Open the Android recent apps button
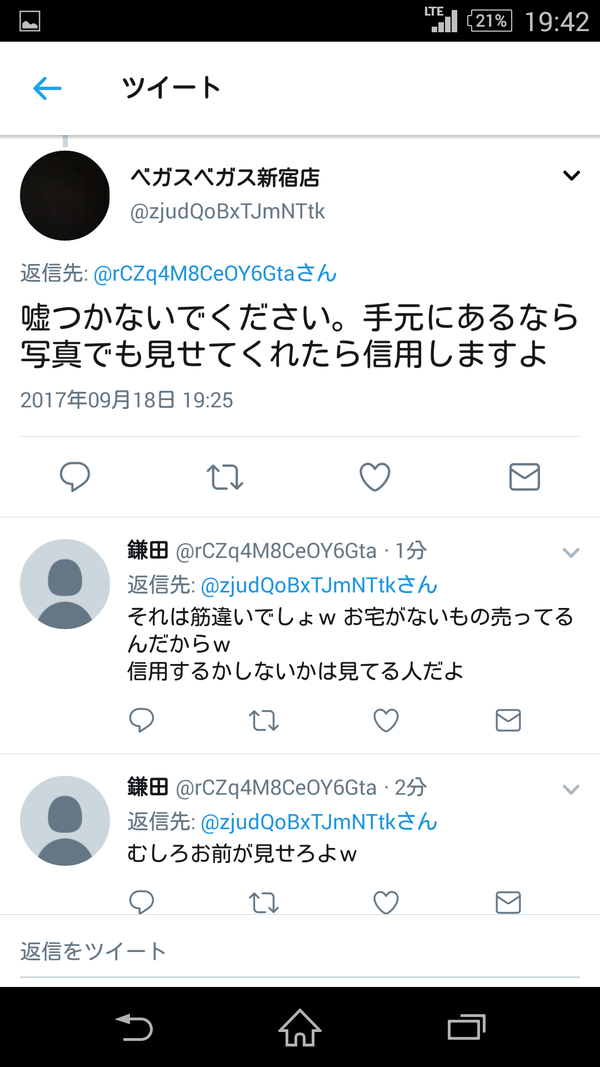This screenshot has width=600, height=1067. click(x=467, y=1028)
